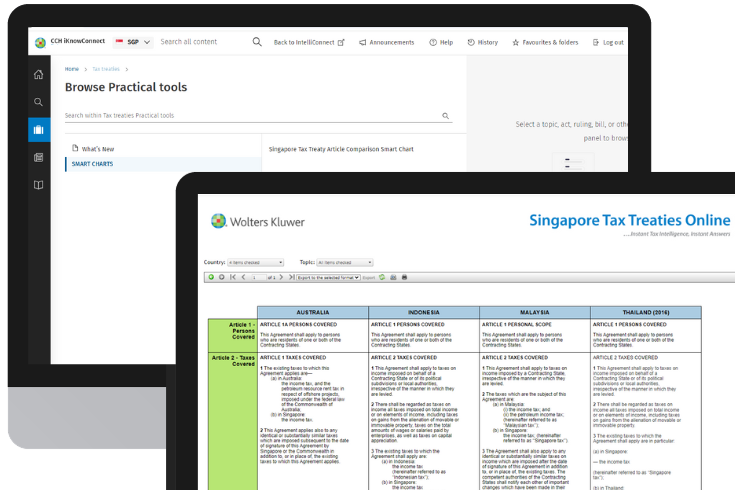
Task: Click the top bar search magnifier icon
Action: 257,42
